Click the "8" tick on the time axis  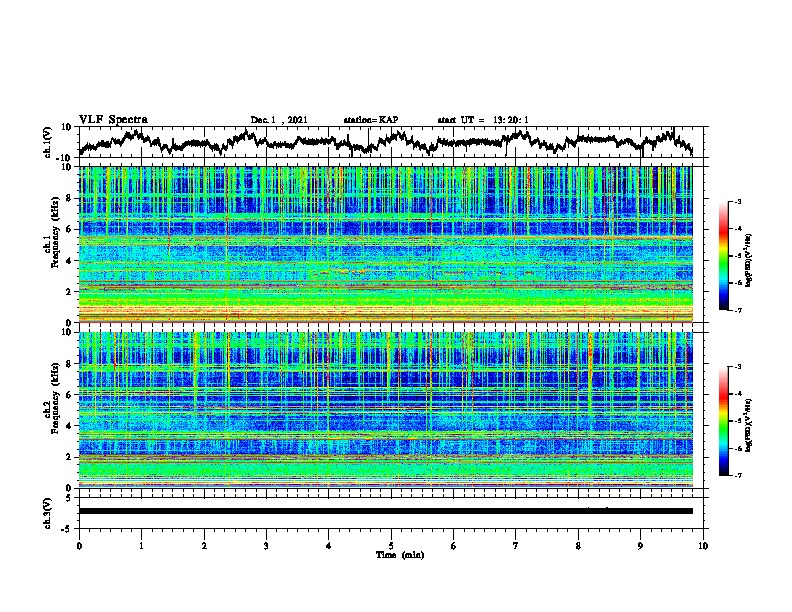(578, 546)
